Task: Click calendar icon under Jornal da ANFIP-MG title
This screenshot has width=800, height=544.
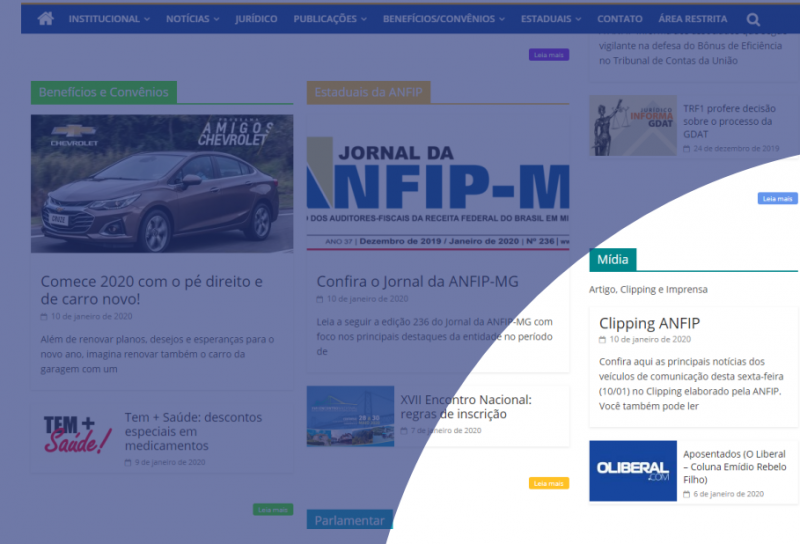Action: pos(320,300)
